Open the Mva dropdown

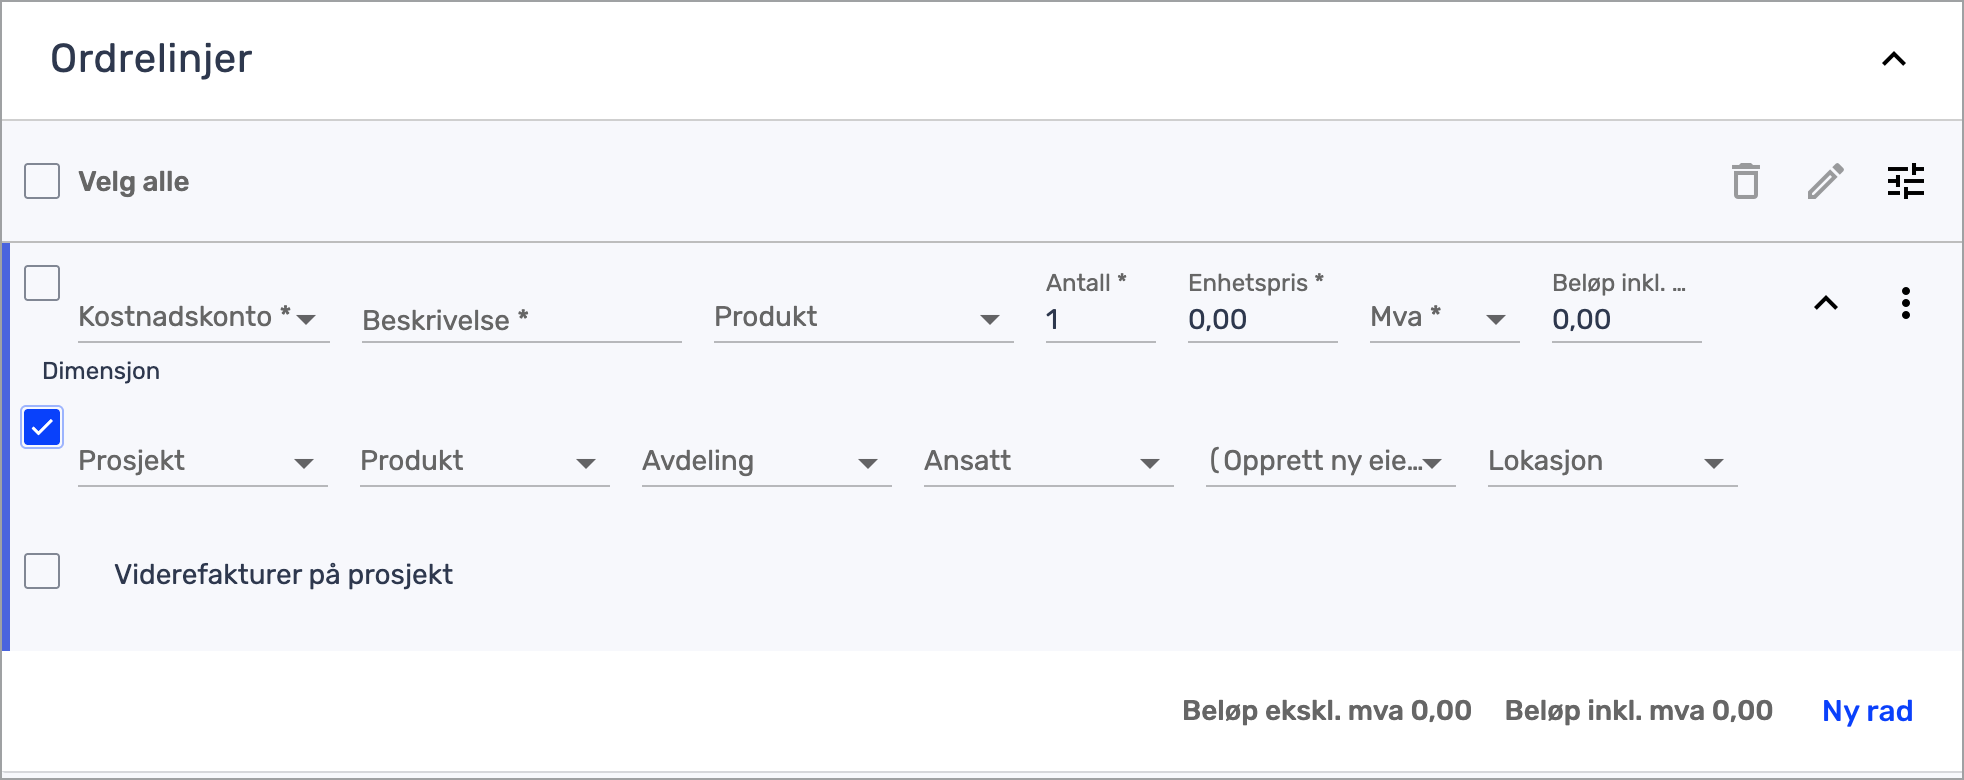1443,318
